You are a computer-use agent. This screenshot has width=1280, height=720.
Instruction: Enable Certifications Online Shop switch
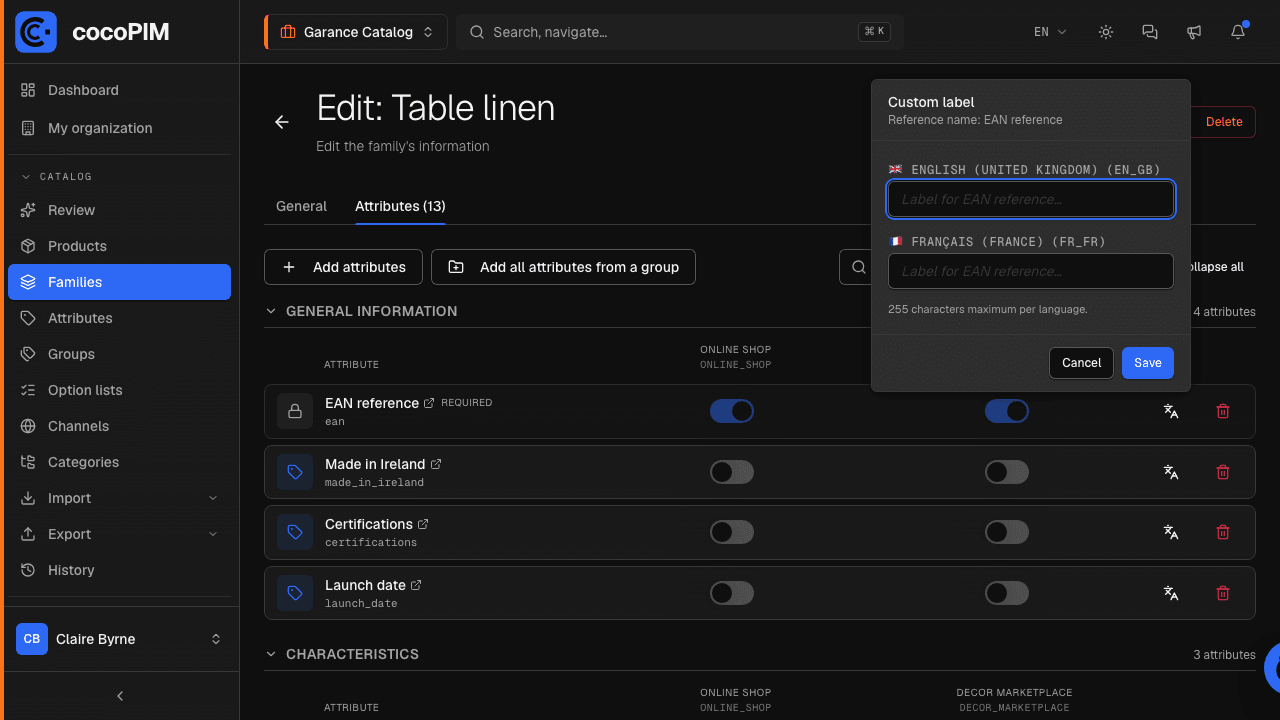click(732, 533)
